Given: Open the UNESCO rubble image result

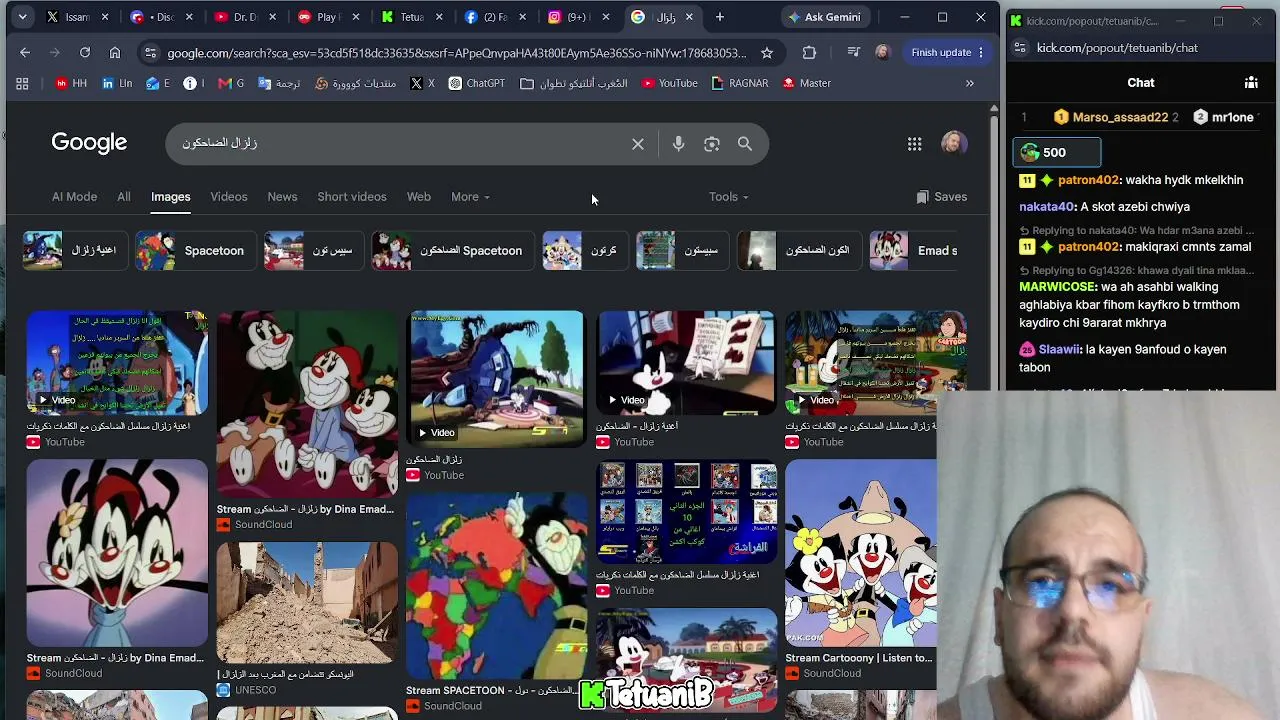Looking at the screenshot, I should click(307, 602).
